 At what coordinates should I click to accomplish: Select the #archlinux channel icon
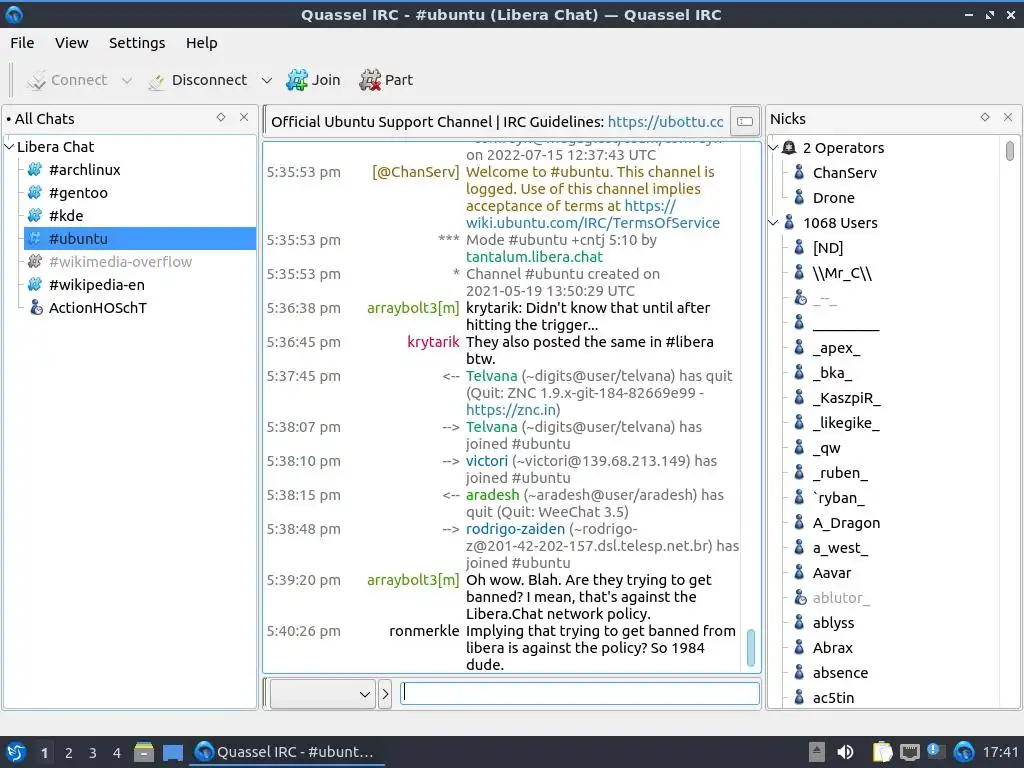coord(35,170)
